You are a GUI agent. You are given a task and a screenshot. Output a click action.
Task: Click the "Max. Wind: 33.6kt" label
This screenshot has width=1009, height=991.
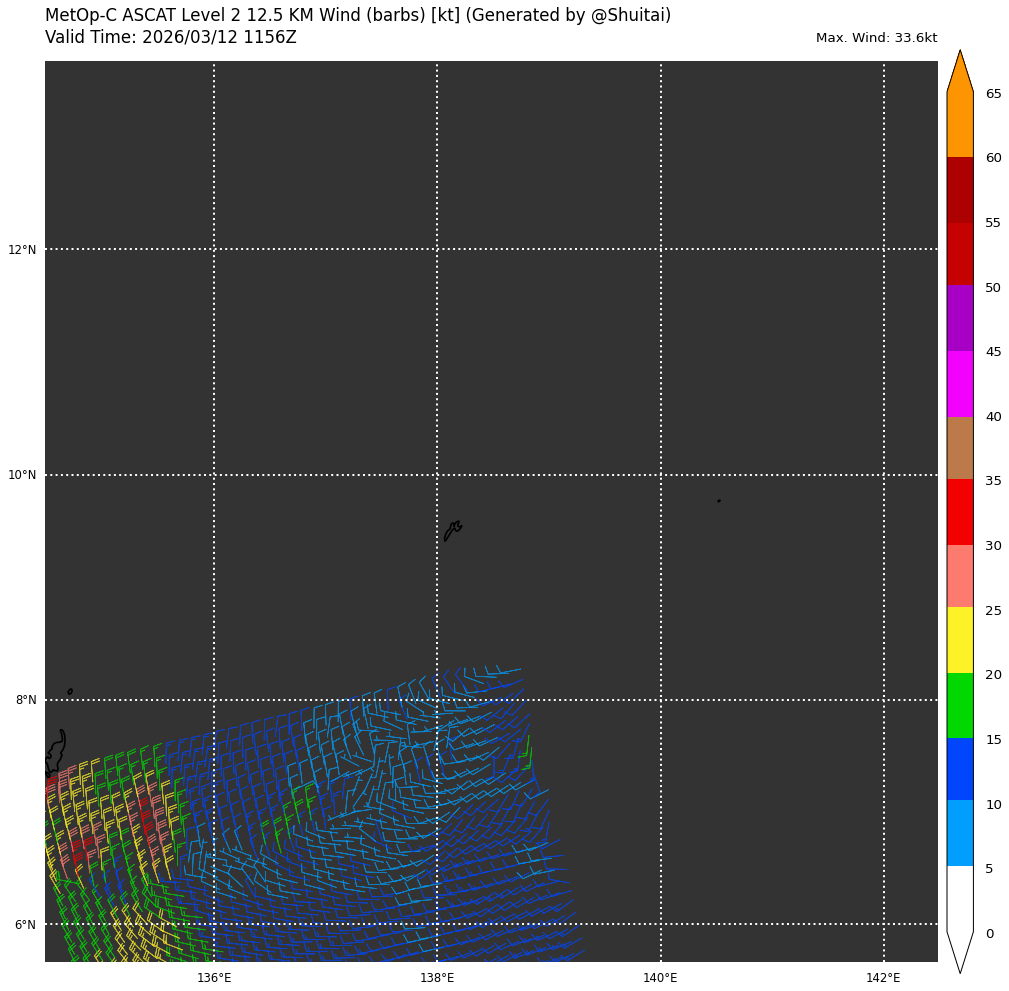(x=876, y=38)
